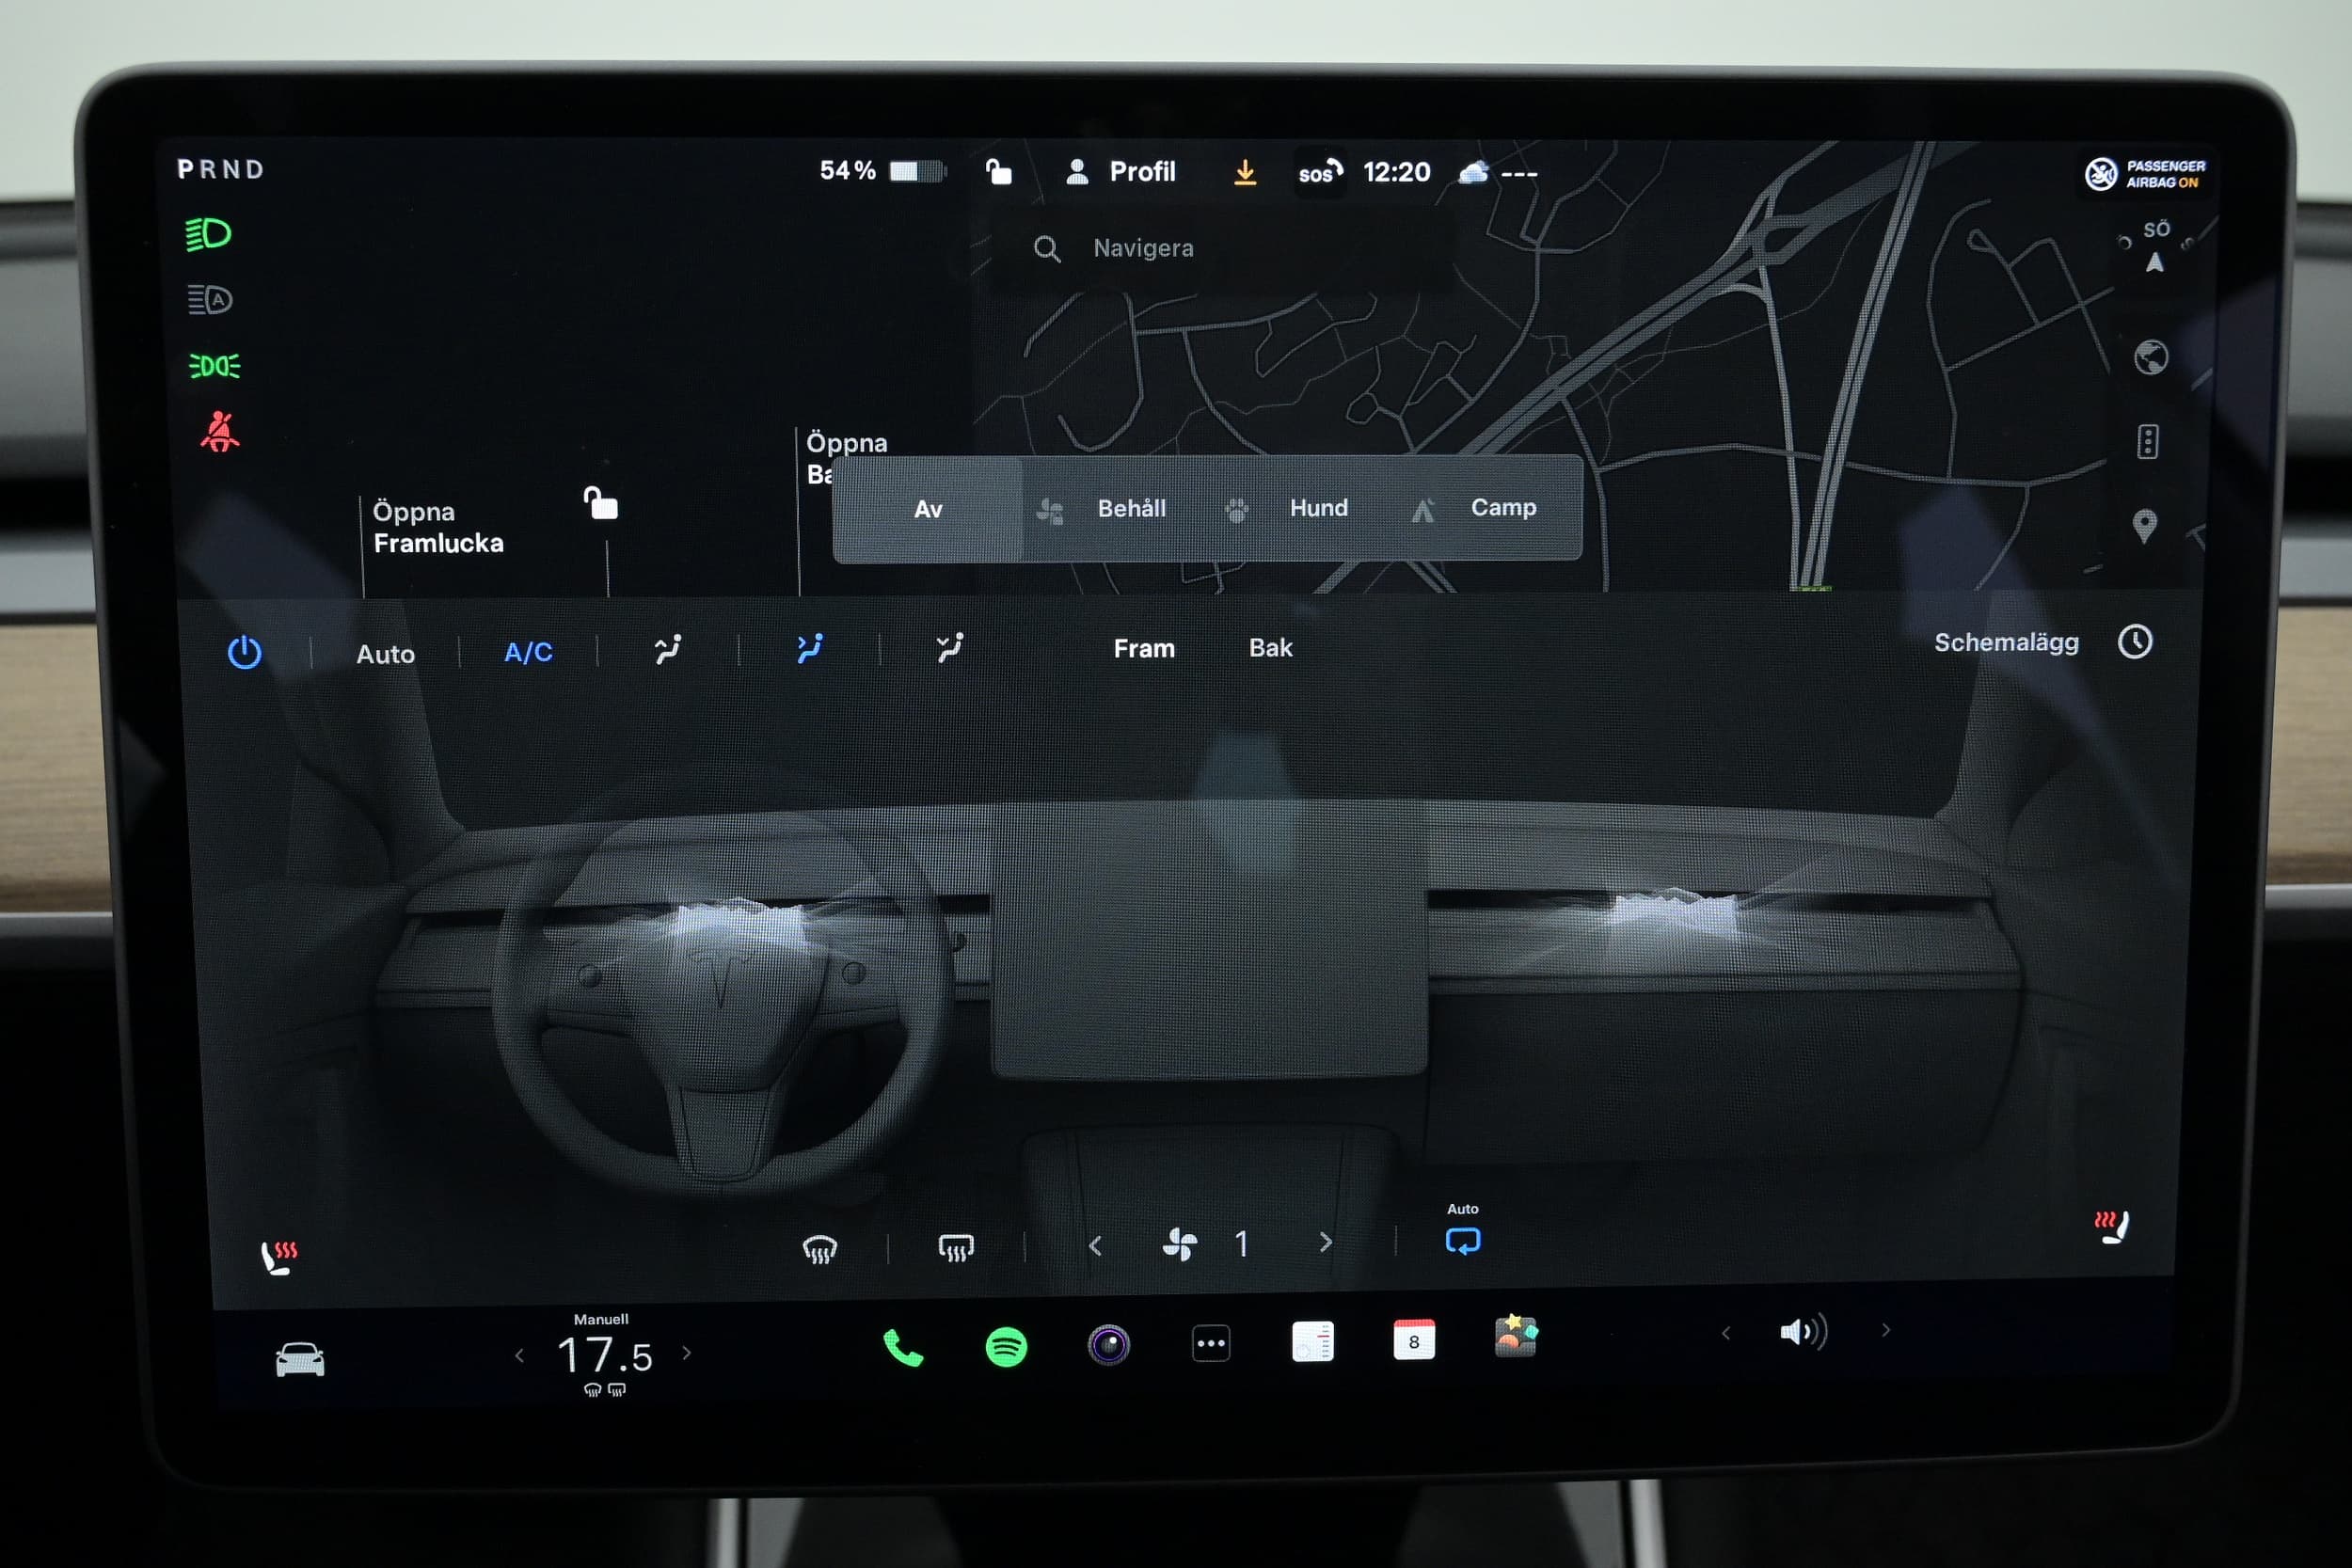2352x1568 pixels.
Task: Turn on passenger seat heater
Action: [x=2111, y=1227]
